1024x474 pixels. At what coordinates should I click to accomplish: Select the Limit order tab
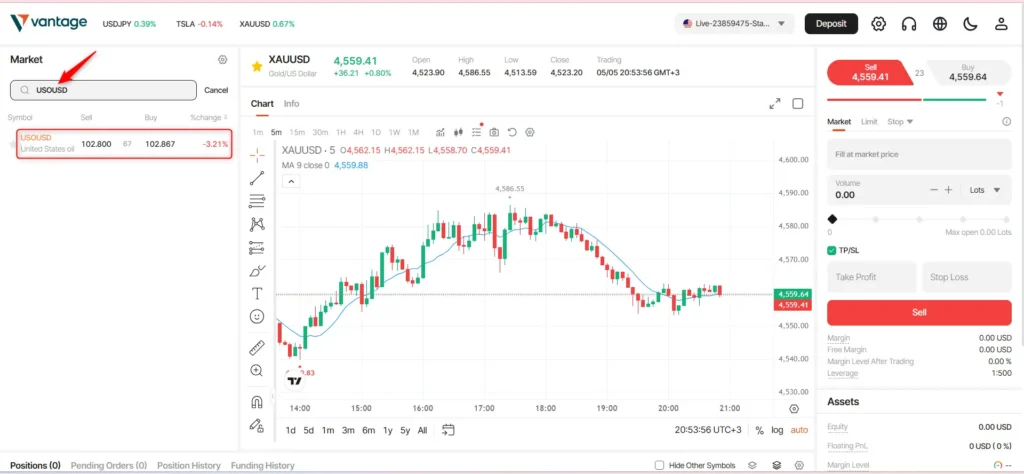pos(869,121)
